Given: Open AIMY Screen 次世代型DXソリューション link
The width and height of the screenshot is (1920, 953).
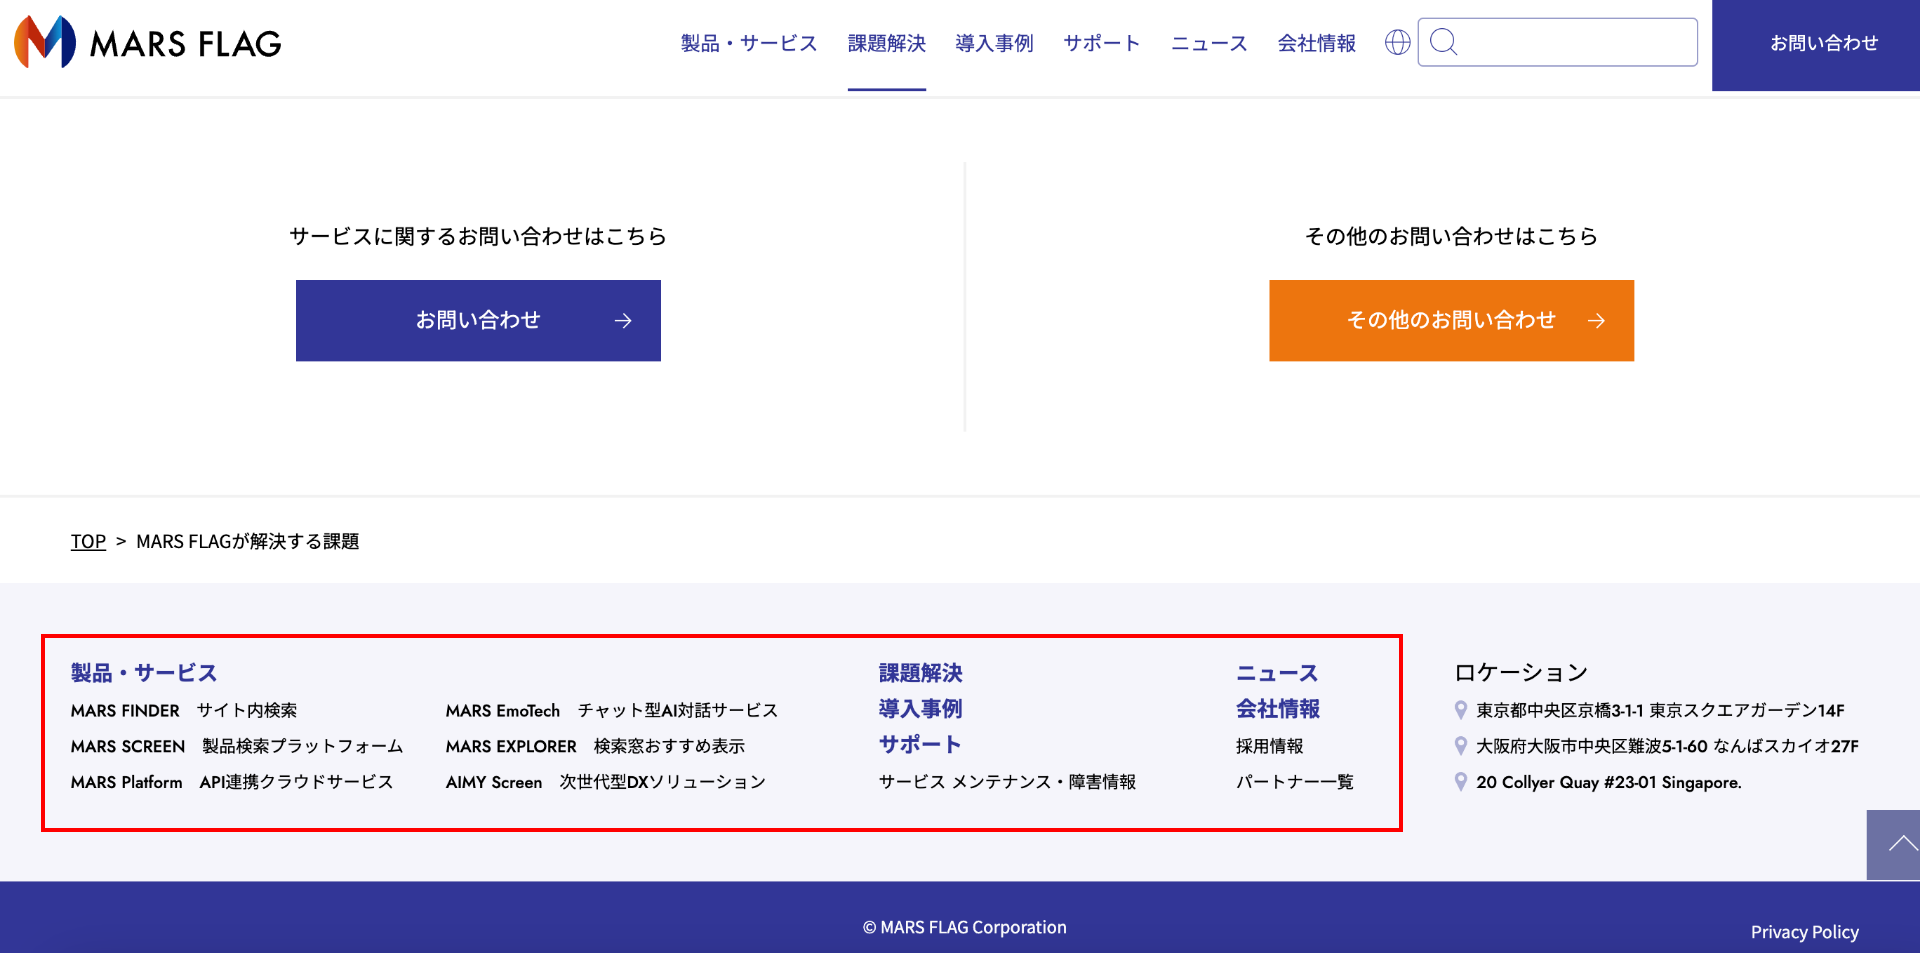Looking at the screenshot, I should pos(606,782).
